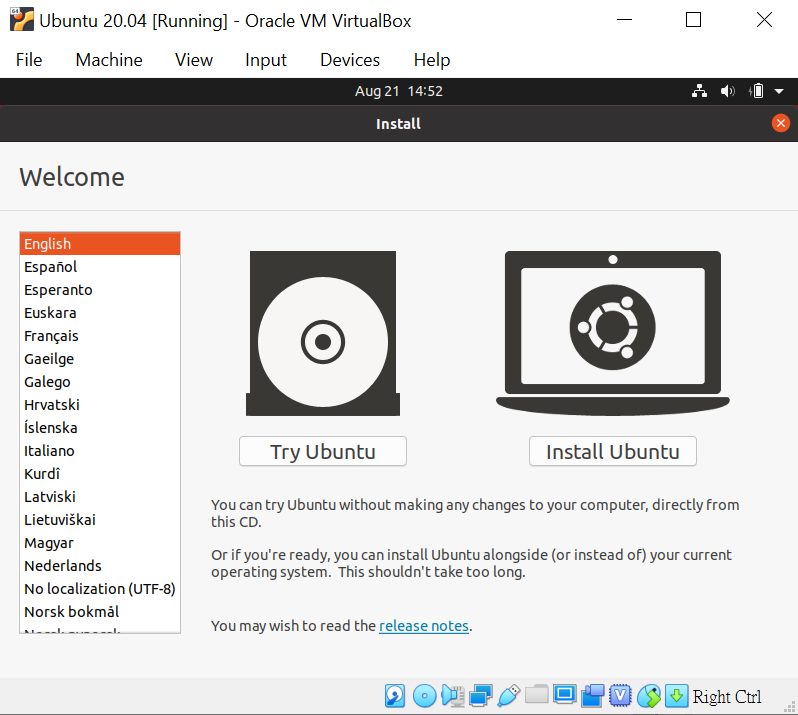Maximize the VirtualBox window
This screenshot has width=798, height=715.
(x=693, y=20)
